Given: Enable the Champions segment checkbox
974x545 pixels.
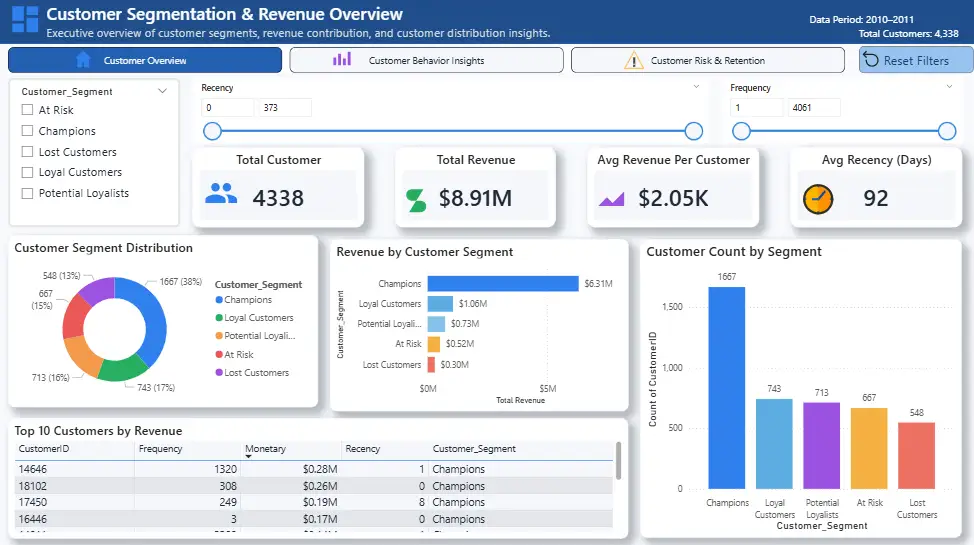Looking at the screenshot, I should coord(28,131).
